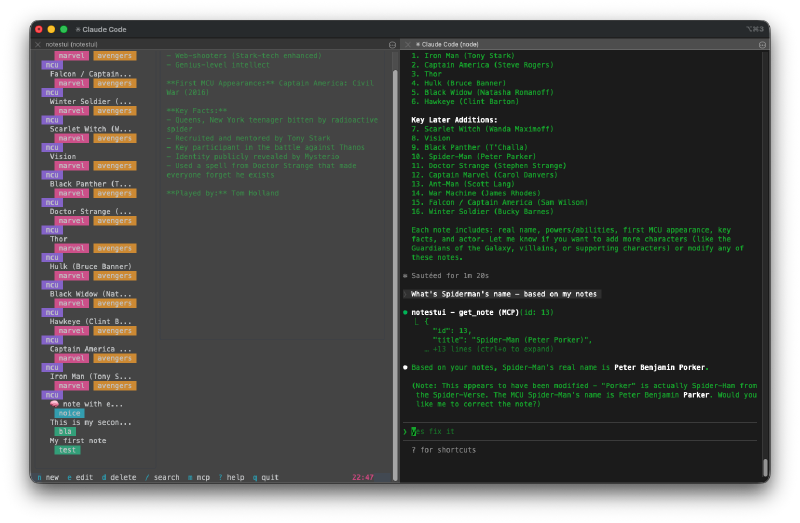Click the 'bla' tag
The width and height of the screenshot is (800, 523).
click(65, 432)
